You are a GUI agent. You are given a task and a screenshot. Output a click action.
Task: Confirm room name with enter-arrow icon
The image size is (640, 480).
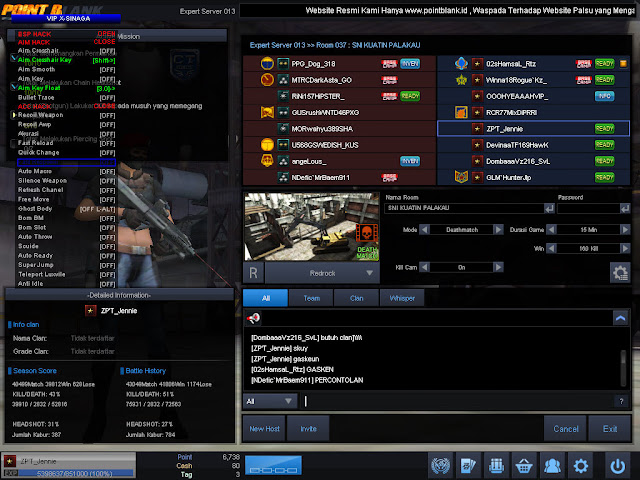(549, 208)
